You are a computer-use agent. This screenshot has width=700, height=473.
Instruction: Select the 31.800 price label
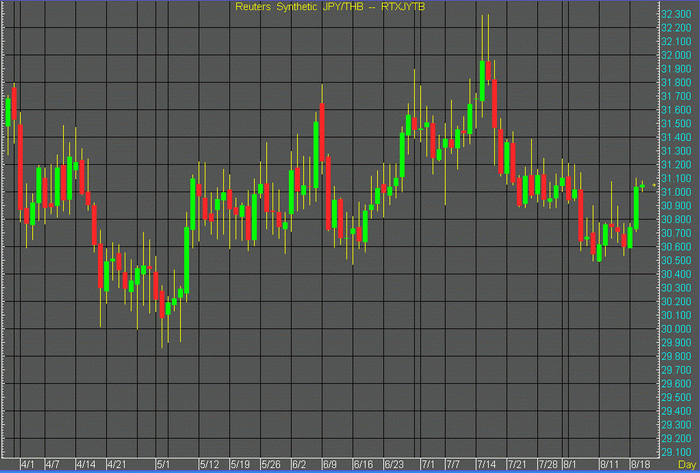click(676, 83)
